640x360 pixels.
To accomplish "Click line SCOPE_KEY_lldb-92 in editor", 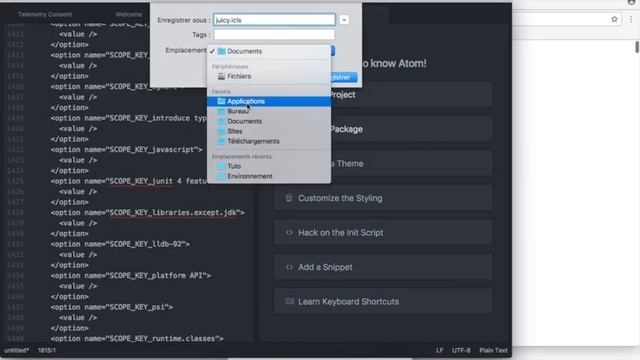I will click(x=120, y=244).
